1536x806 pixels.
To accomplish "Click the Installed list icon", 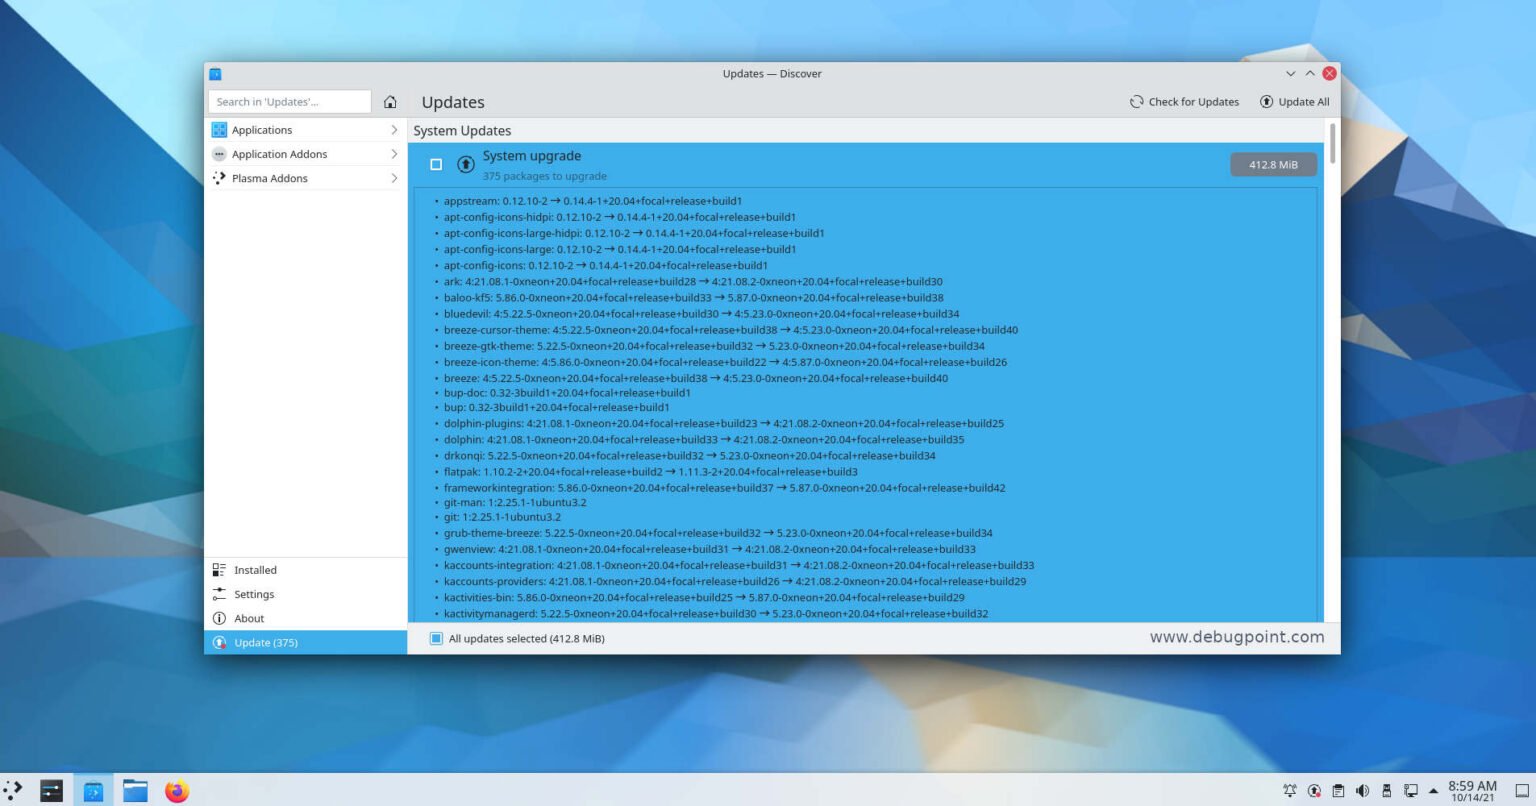I will [x=219, y=570].
